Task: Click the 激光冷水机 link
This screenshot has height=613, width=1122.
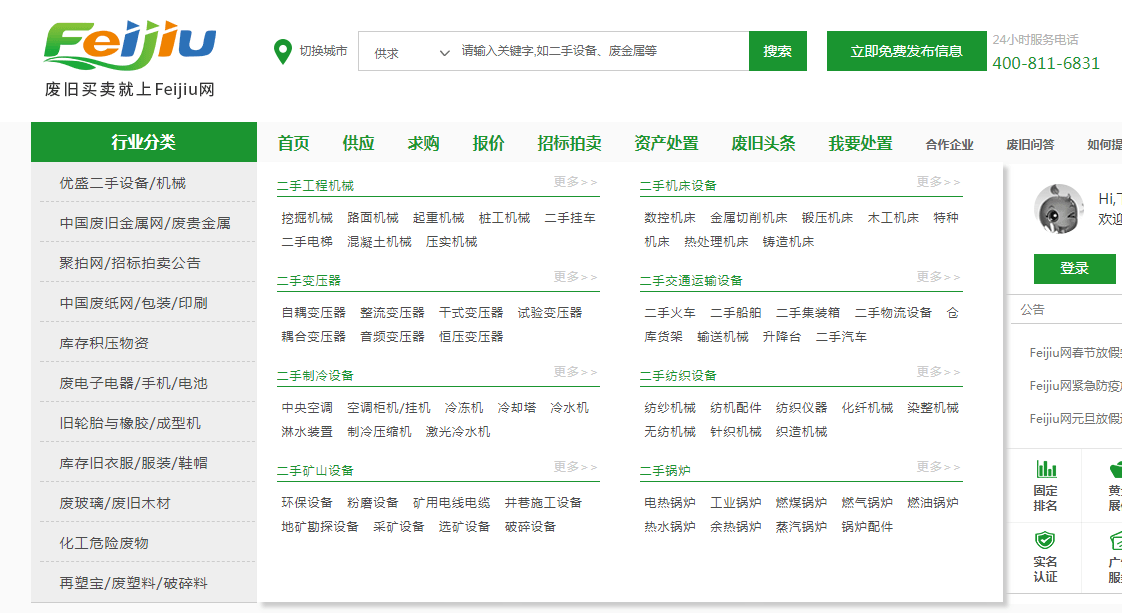Action: pyautogui.click(x=458, y=431)
